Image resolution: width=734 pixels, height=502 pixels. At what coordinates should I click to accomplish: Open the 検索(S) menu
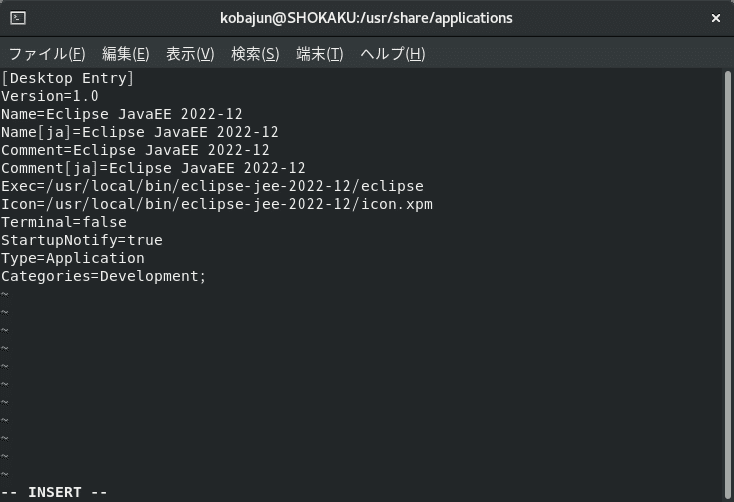[255, 54]
